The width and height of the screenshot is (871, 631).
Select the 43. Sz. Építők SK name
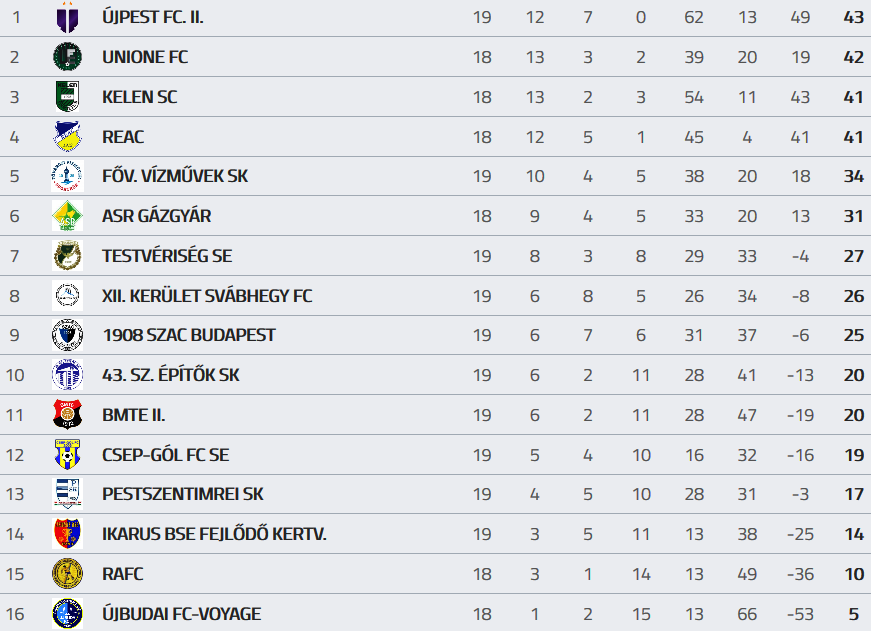click(x=171, y=375)
